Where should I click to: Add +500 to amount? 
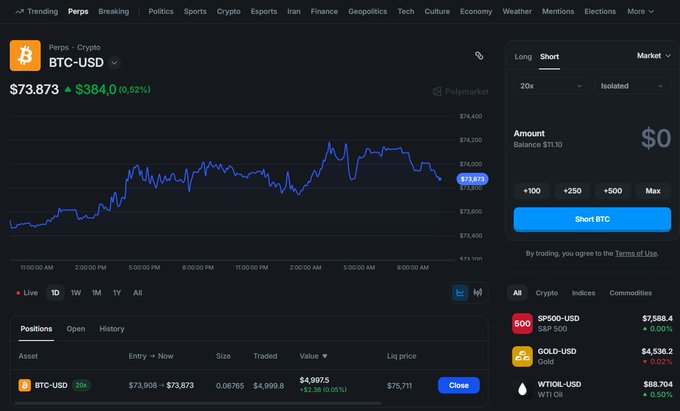pos(612,191)
